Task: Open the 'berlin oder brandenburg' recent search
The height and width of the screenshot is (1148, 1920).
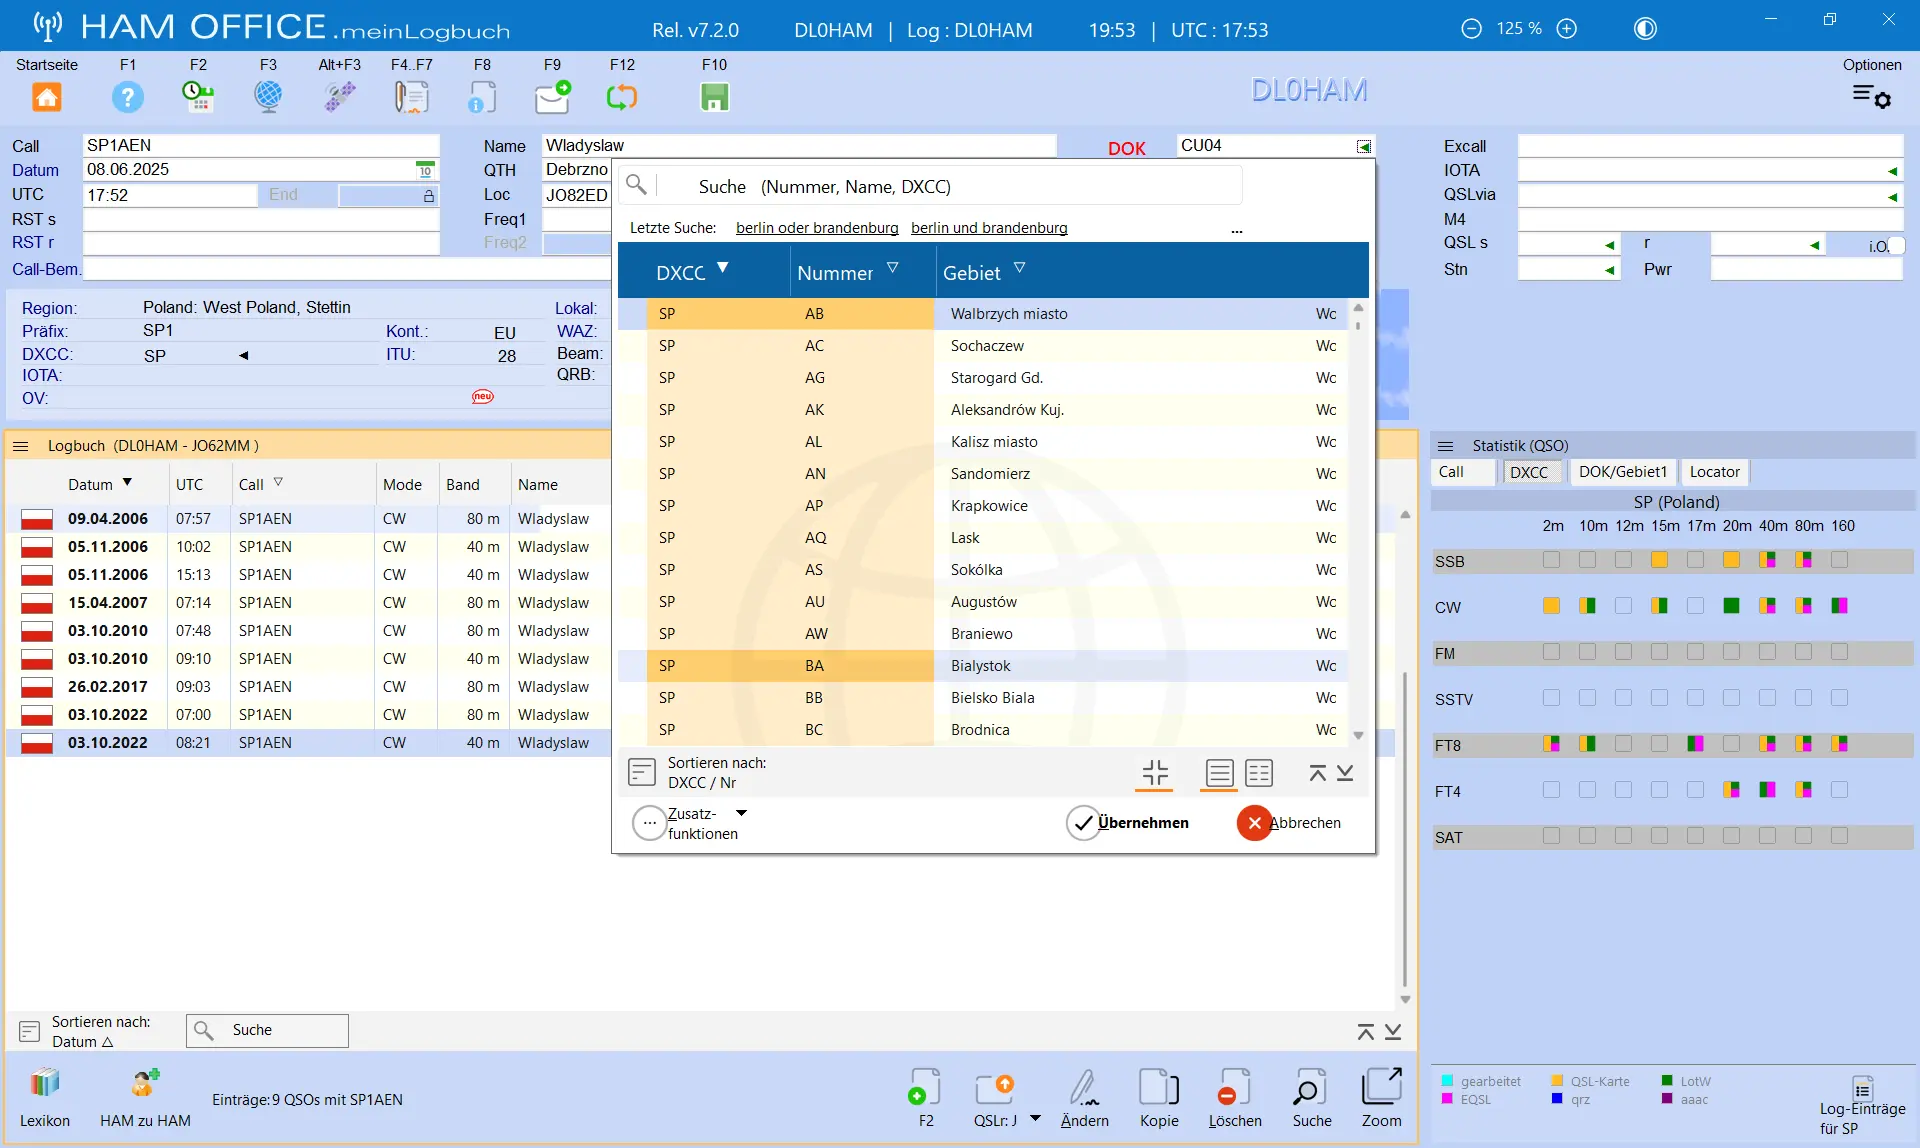Action: (x=817, y=228)
